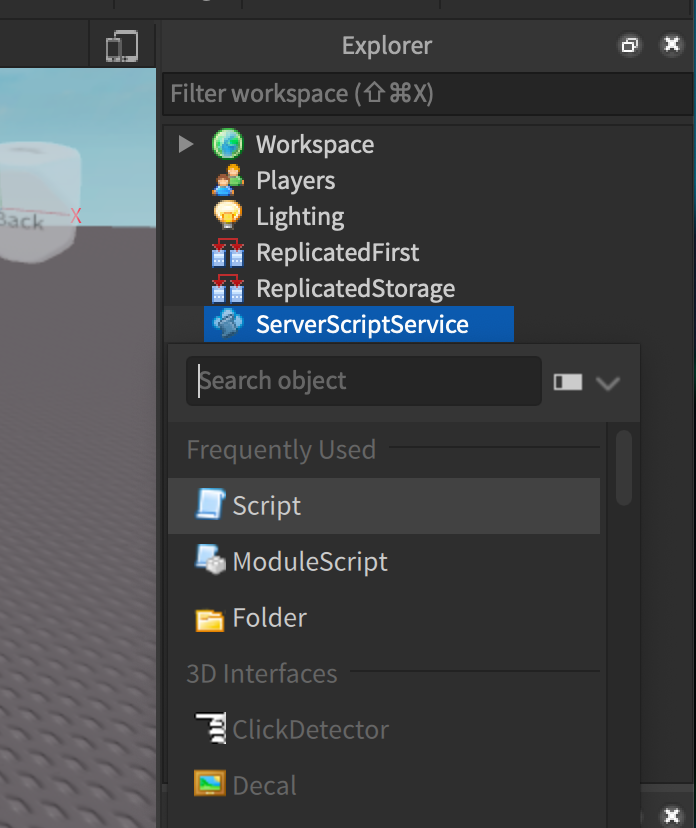This screenshot has height=828, width=696.
Task: Select Players in Explorer
Action: click(296, 181)
